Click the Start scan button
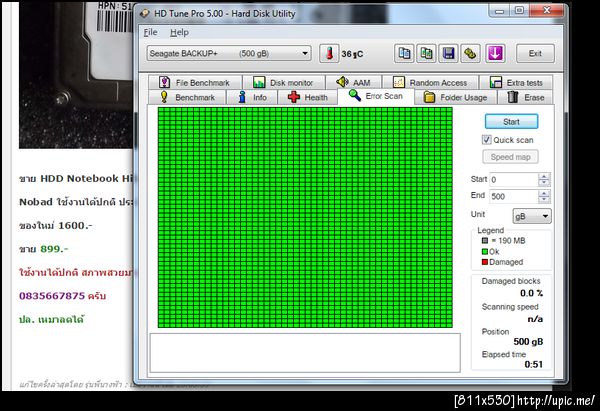 511,122
